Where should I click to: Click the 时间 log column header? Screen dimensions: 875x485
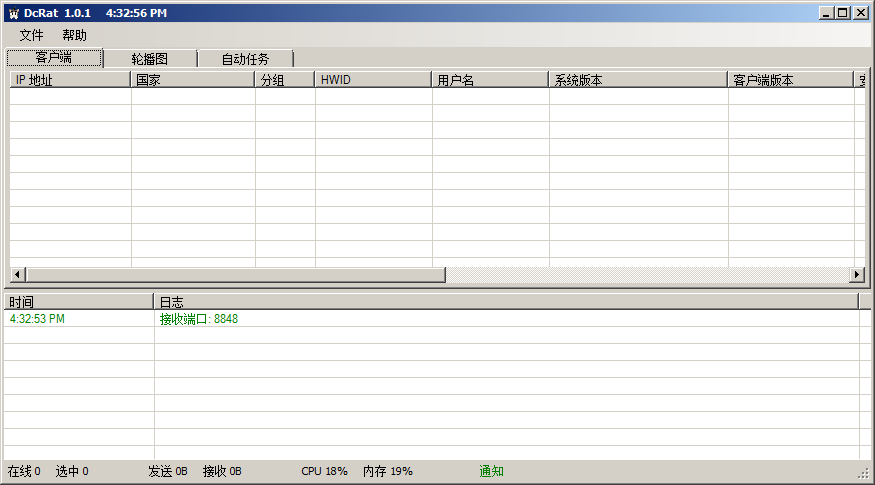pos(78,301)
